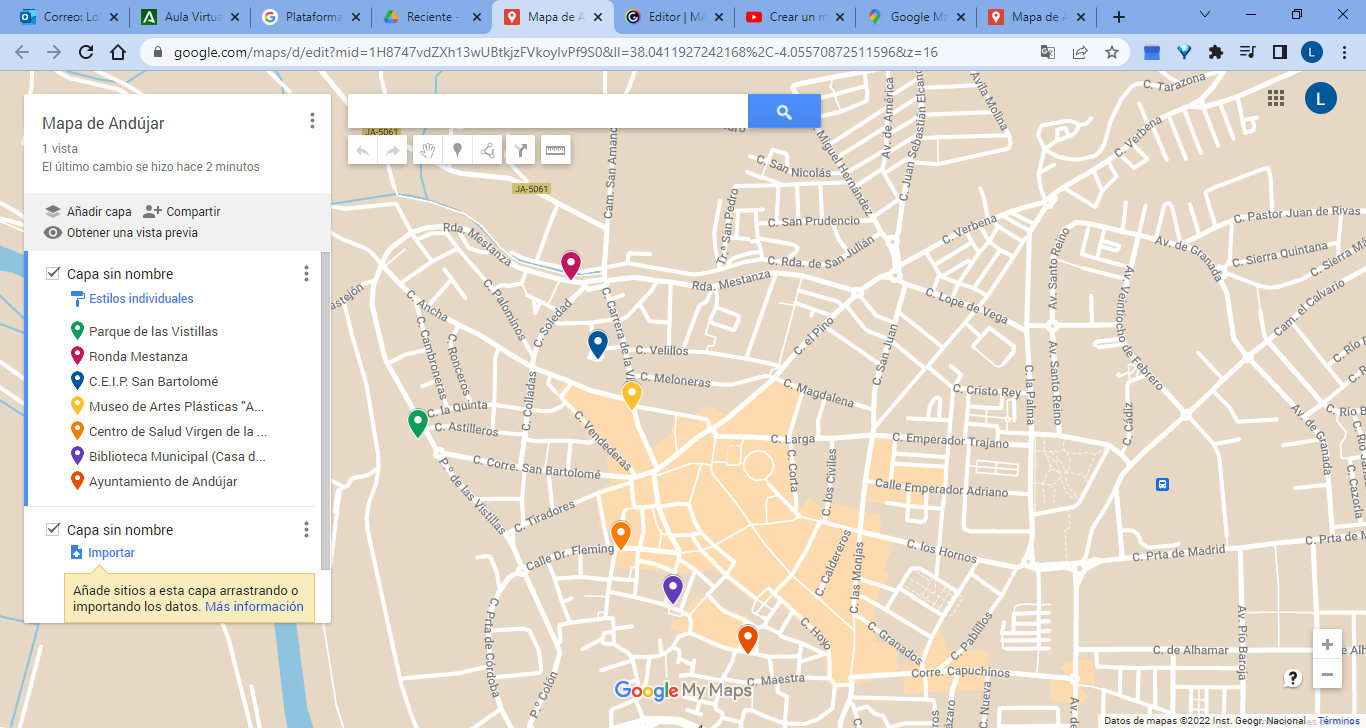
Task: Redo the last map edit
Action: (390, 150)
